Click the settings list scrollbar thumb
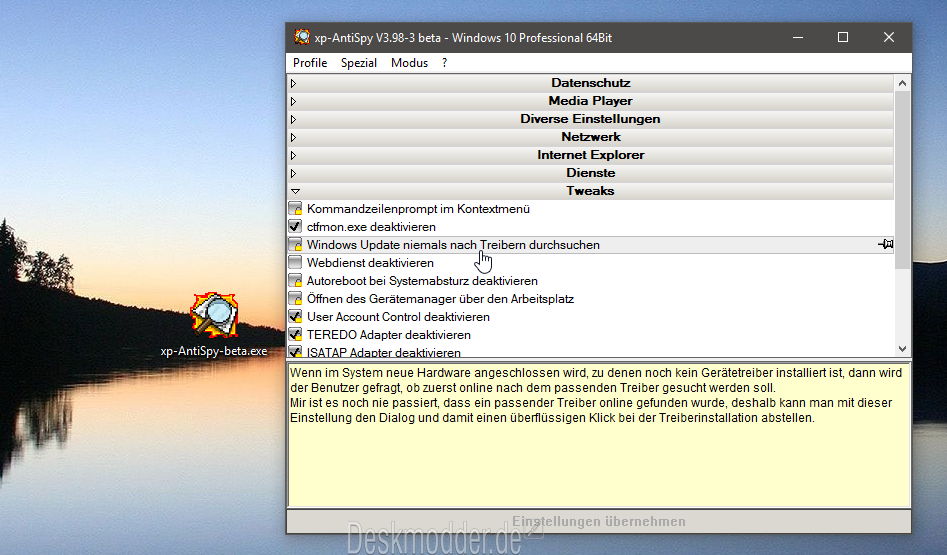This screenshot has width=947, height=555. [x=902, y=180]
